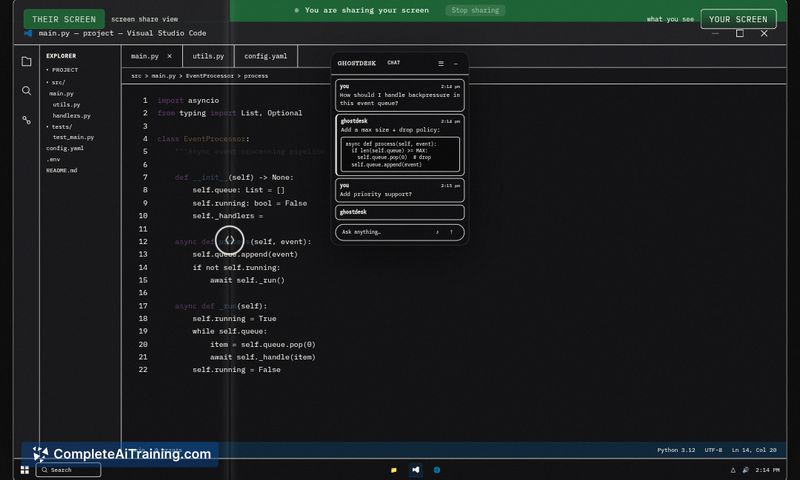Click the VS Code logo in title bar
The image size is (800, 480).
coord(28,33)
